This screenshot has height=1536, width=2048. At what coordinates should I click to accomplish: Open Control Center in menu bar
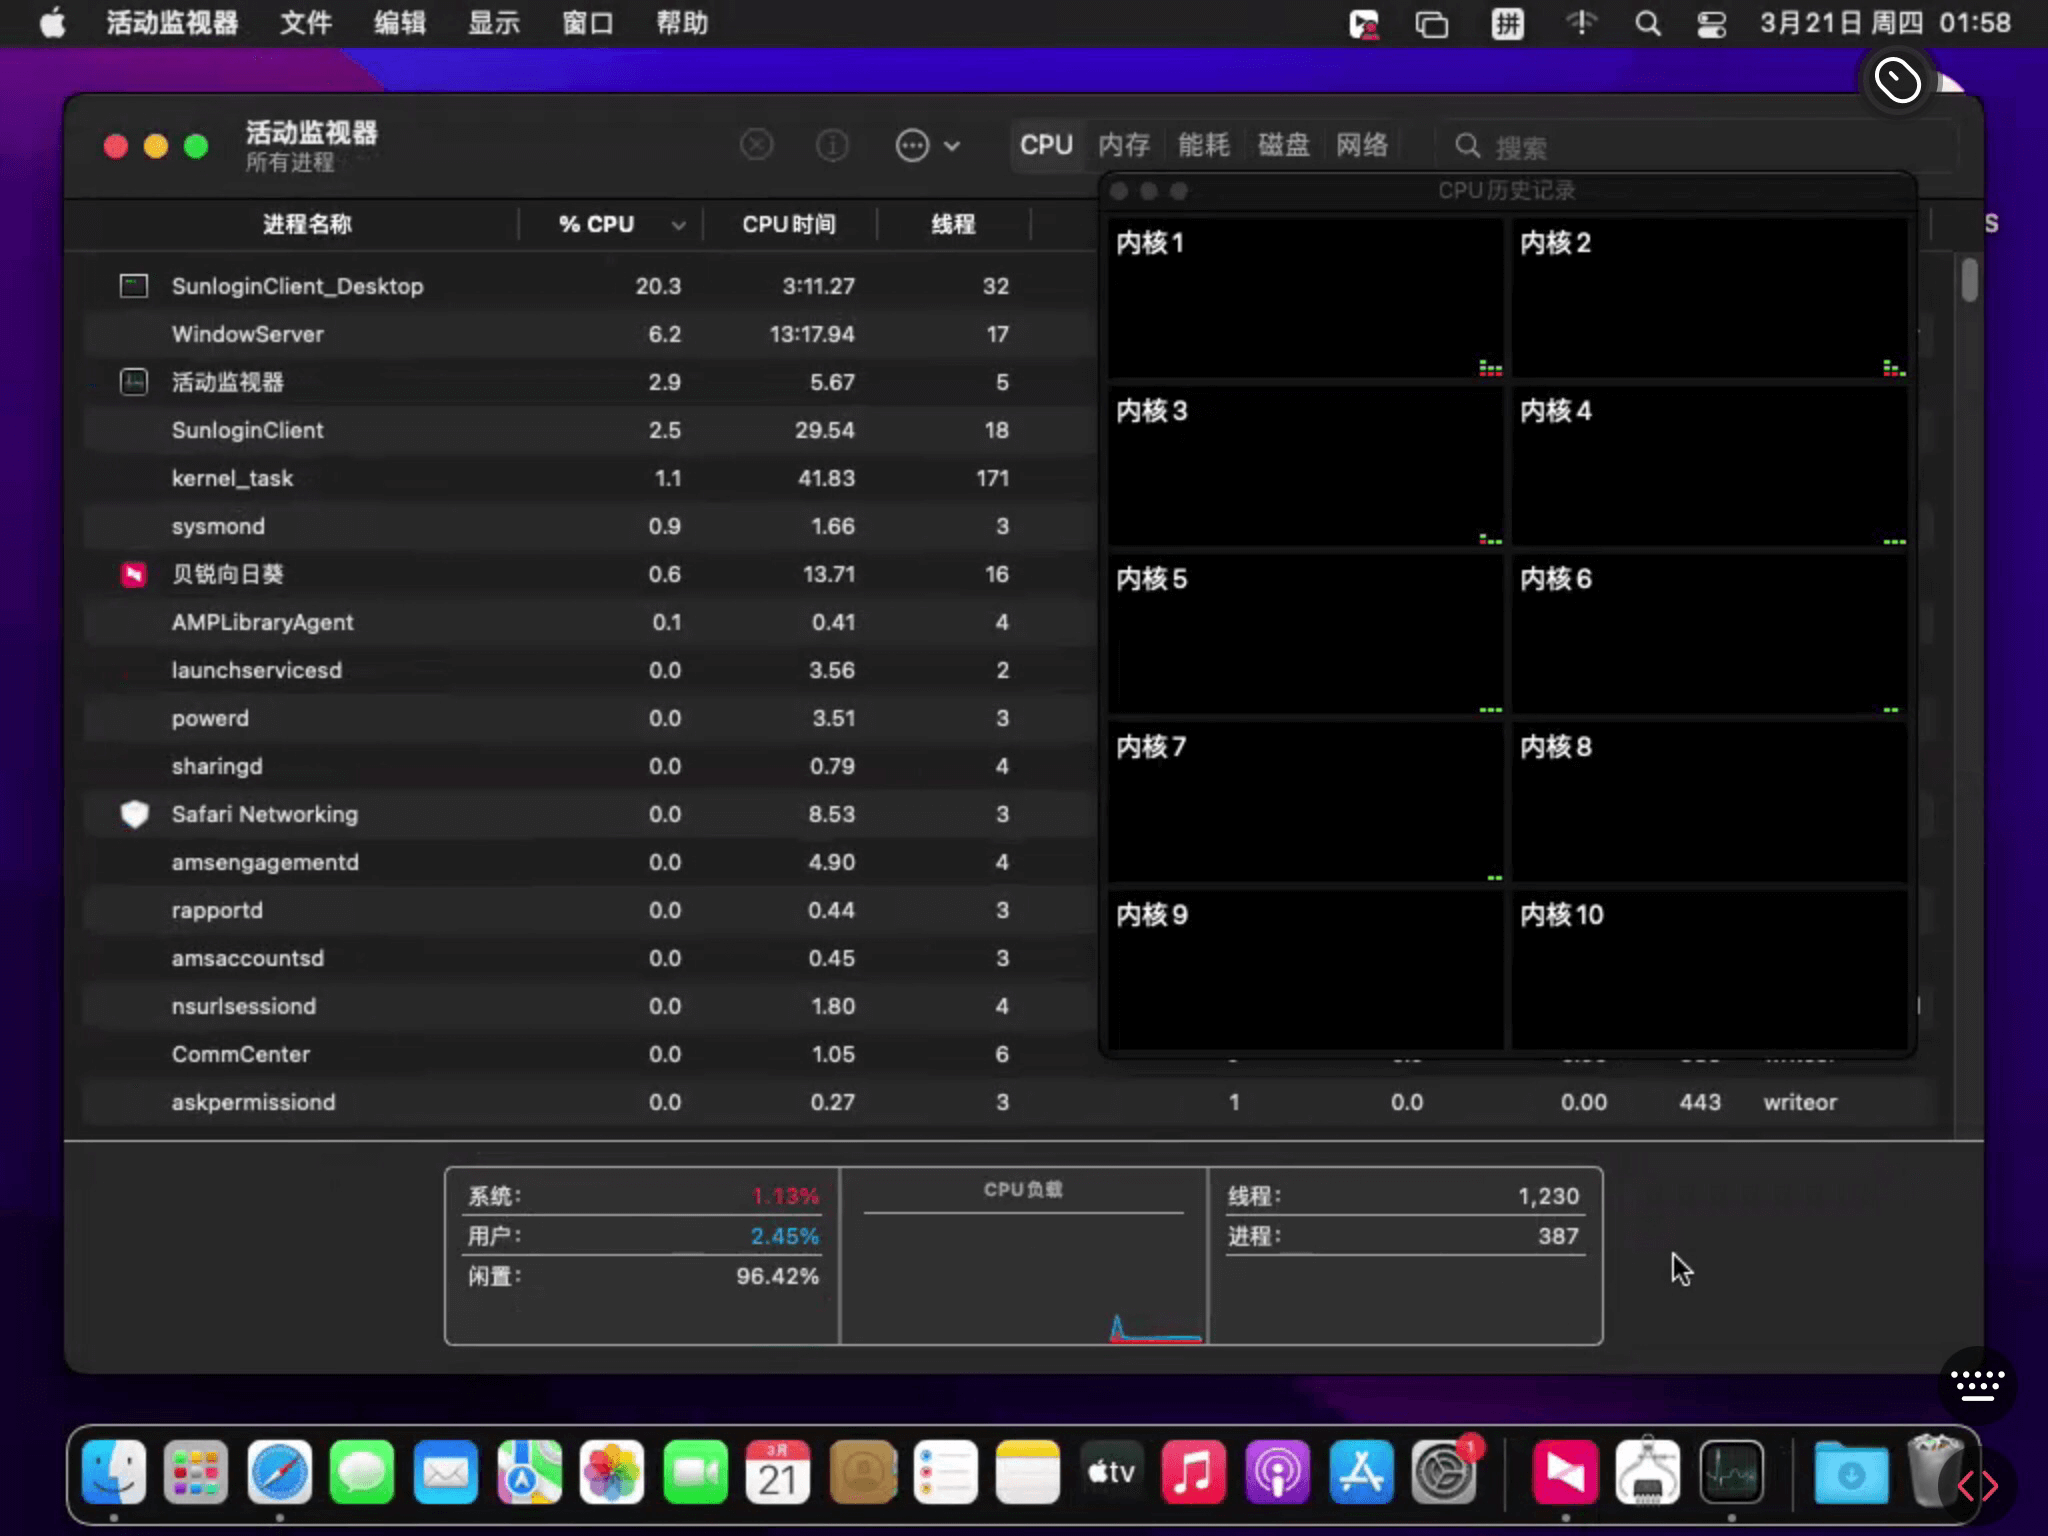click(1712, 24)
